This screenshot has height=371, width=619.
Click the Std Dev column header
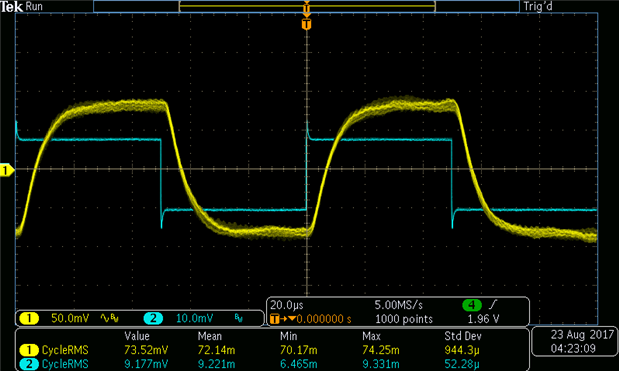[463, 336]
